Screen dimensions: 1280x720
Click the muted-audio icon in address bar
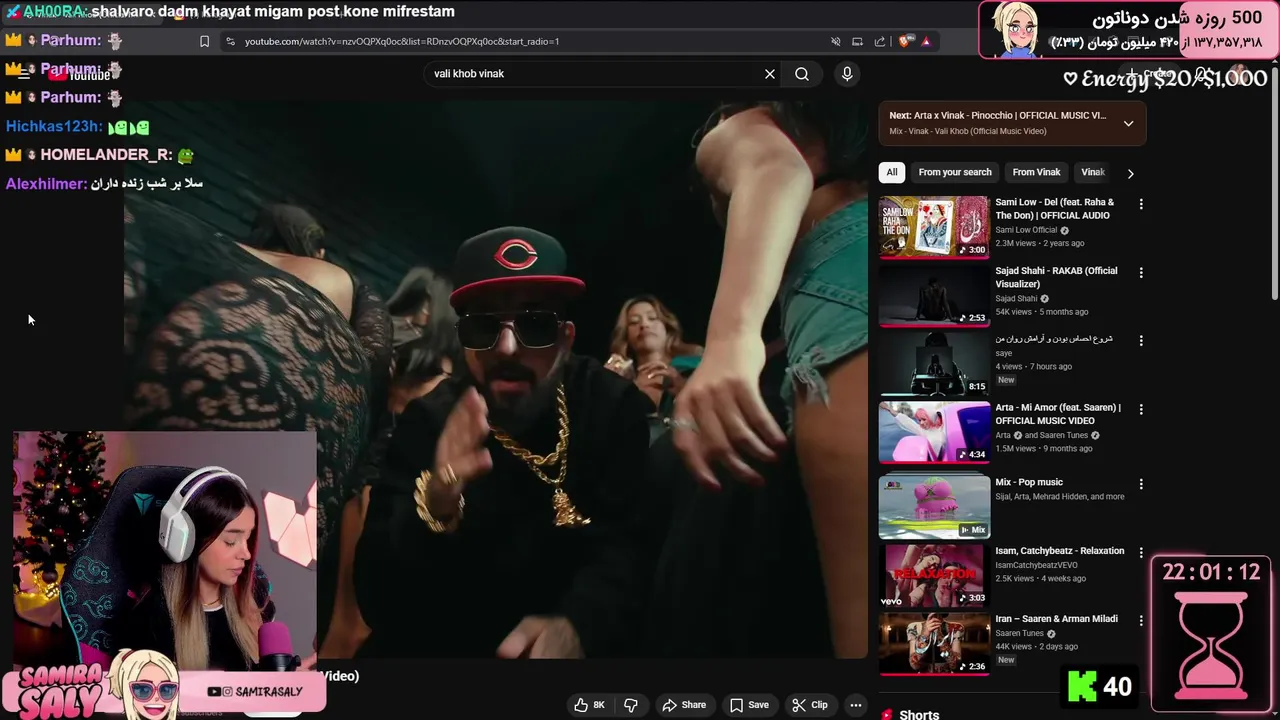[x=835, y=41]
